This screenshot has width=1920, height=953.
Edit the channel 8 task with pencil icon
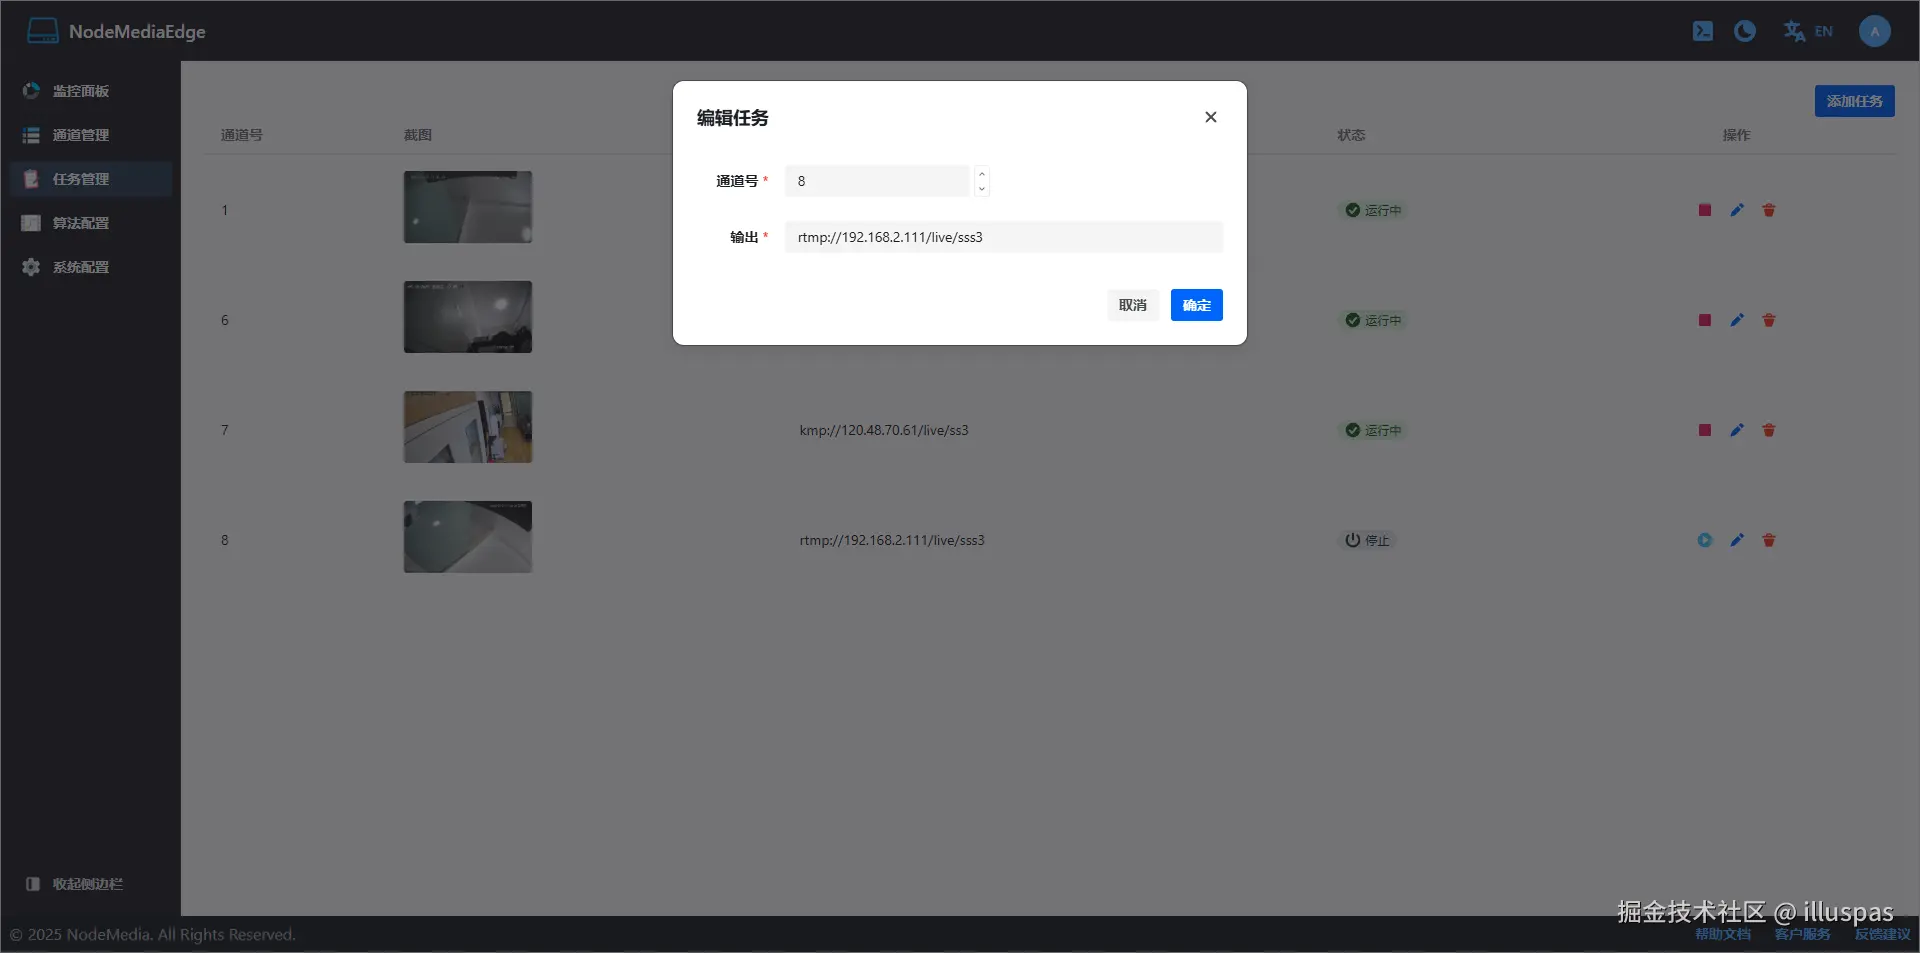(1738, 540)
